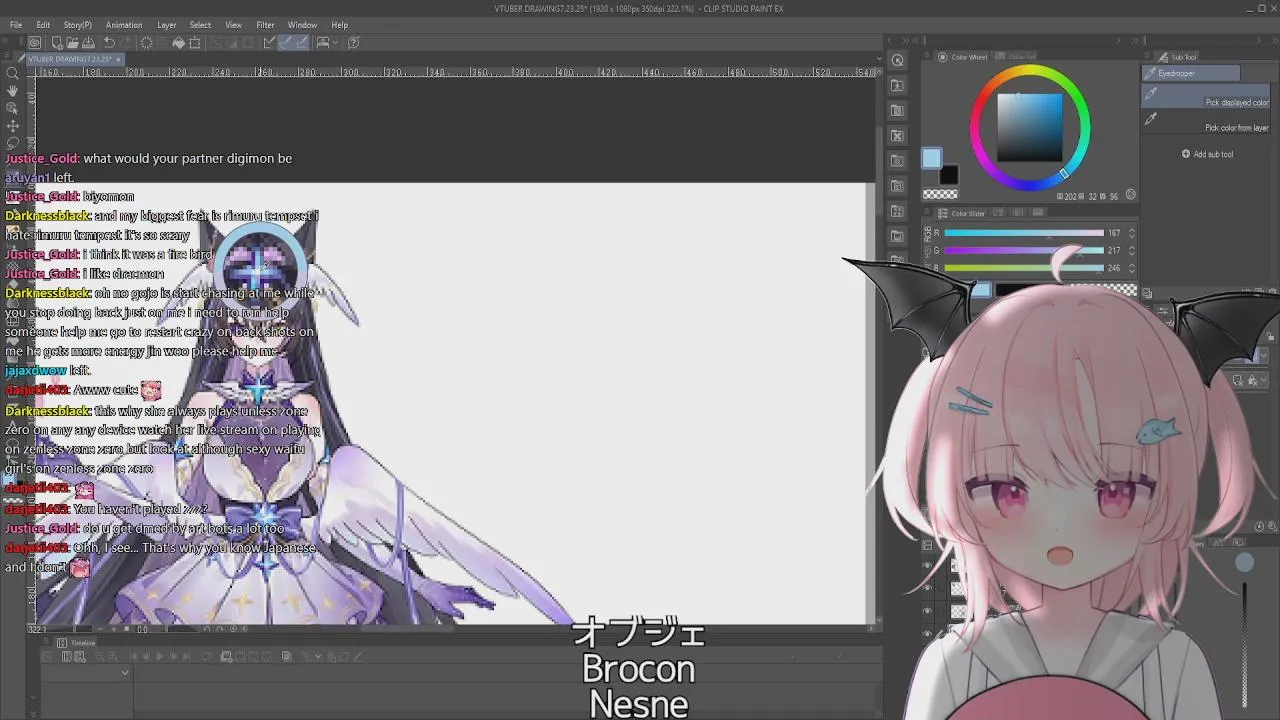Open Clip Studio launcher icon in command bar

click(34, 43)
